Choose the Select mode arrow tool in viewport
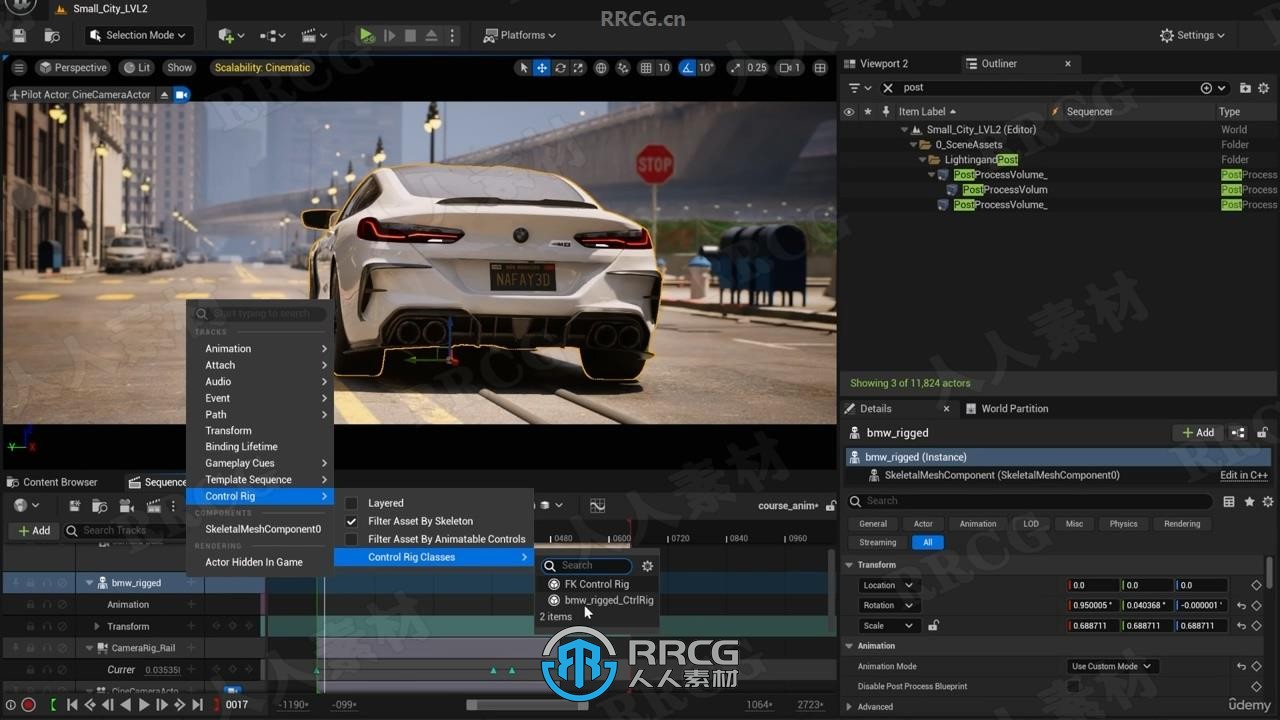1280x720 pixels. [x=523, y=68]
